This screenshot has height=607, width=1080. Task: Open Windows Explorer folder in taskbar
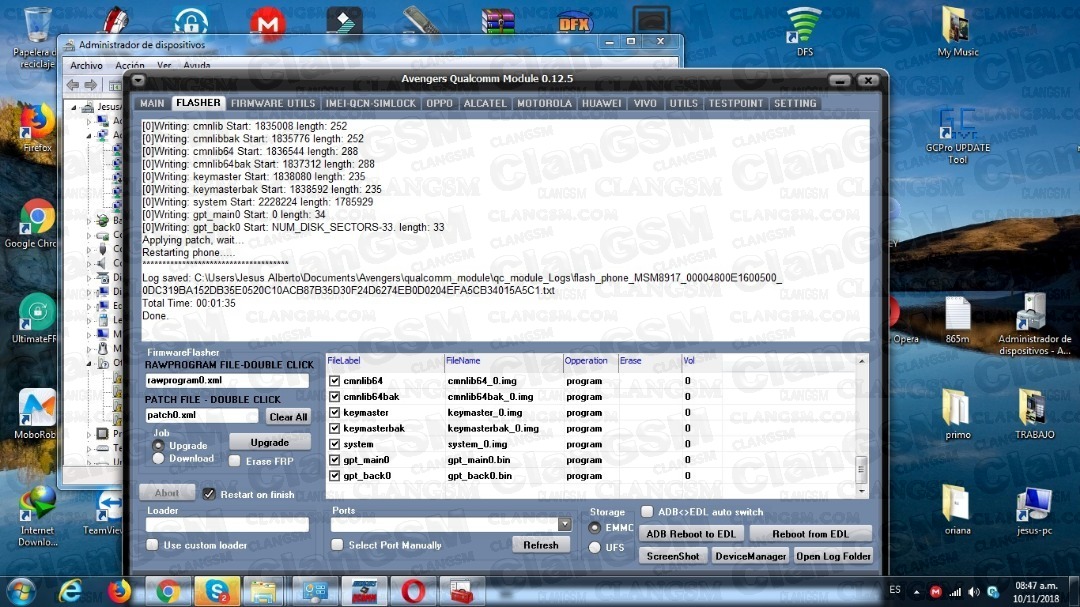click(x=264, y=591)
